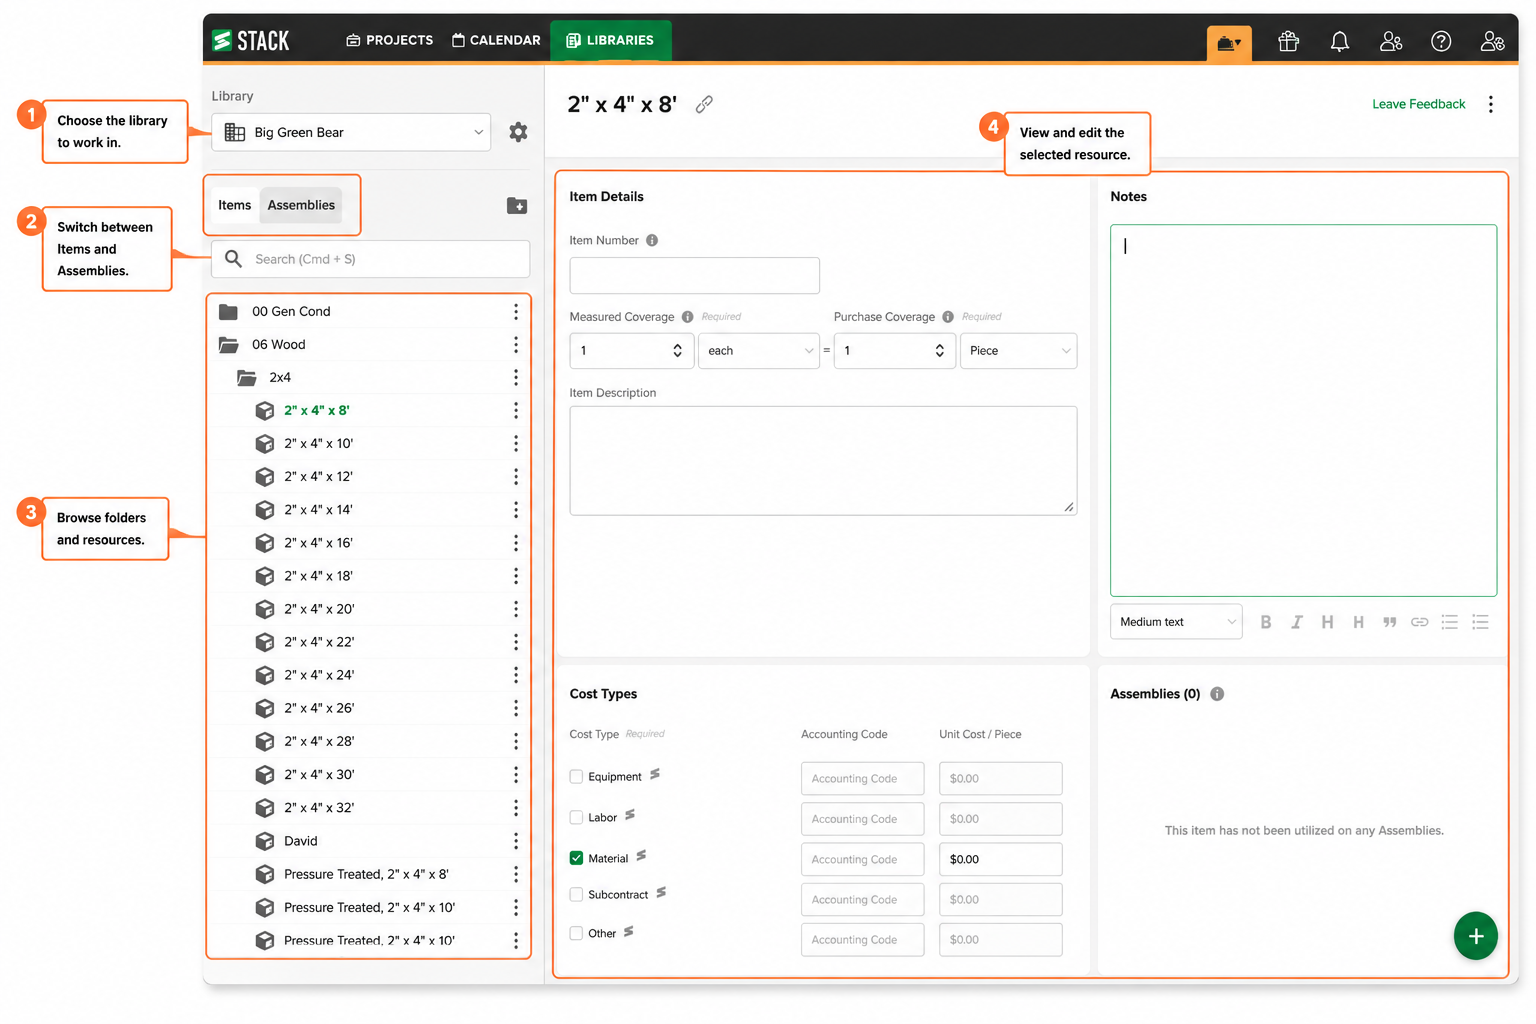Image resolution: width=1536 pixels, height=1024 pixels.
Task: Open the library settings gear icon
Action: [518, 132]
